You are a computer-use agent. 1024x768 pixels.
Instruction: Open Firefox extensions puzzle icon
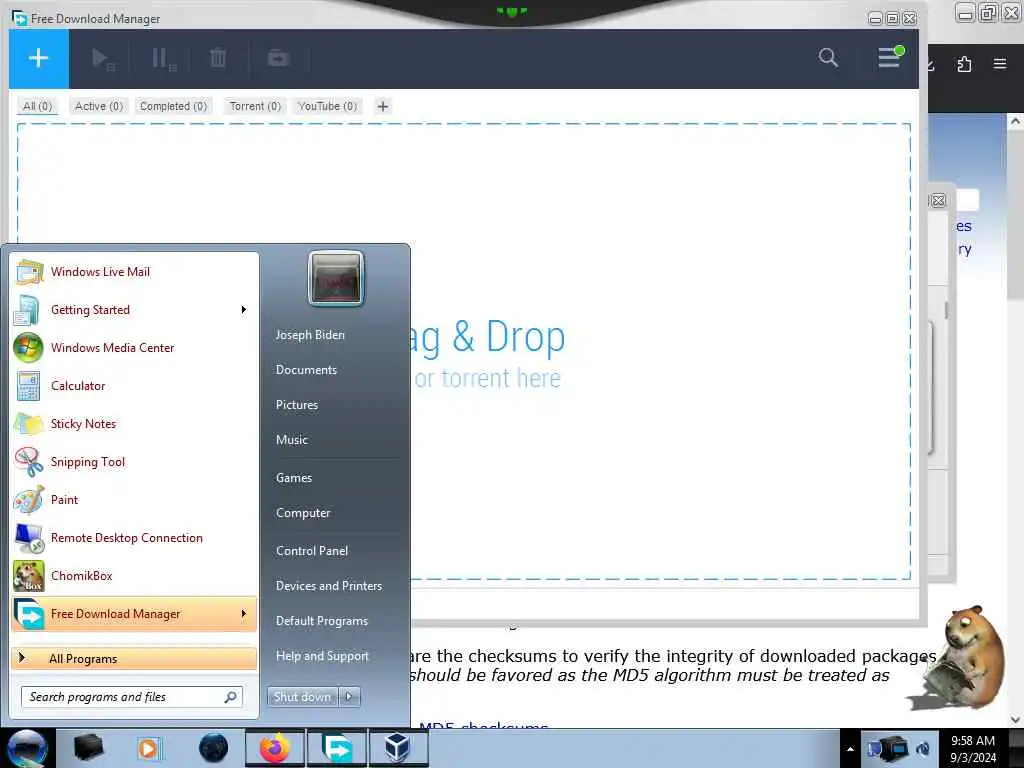coord(965,64)
